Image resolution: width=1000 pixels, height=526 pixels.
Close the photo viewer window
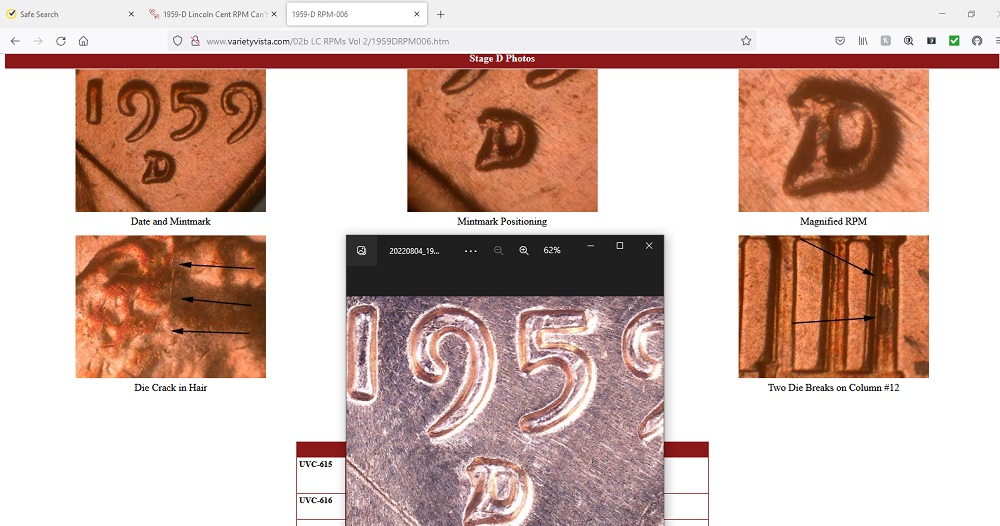[x=649, y=245]
